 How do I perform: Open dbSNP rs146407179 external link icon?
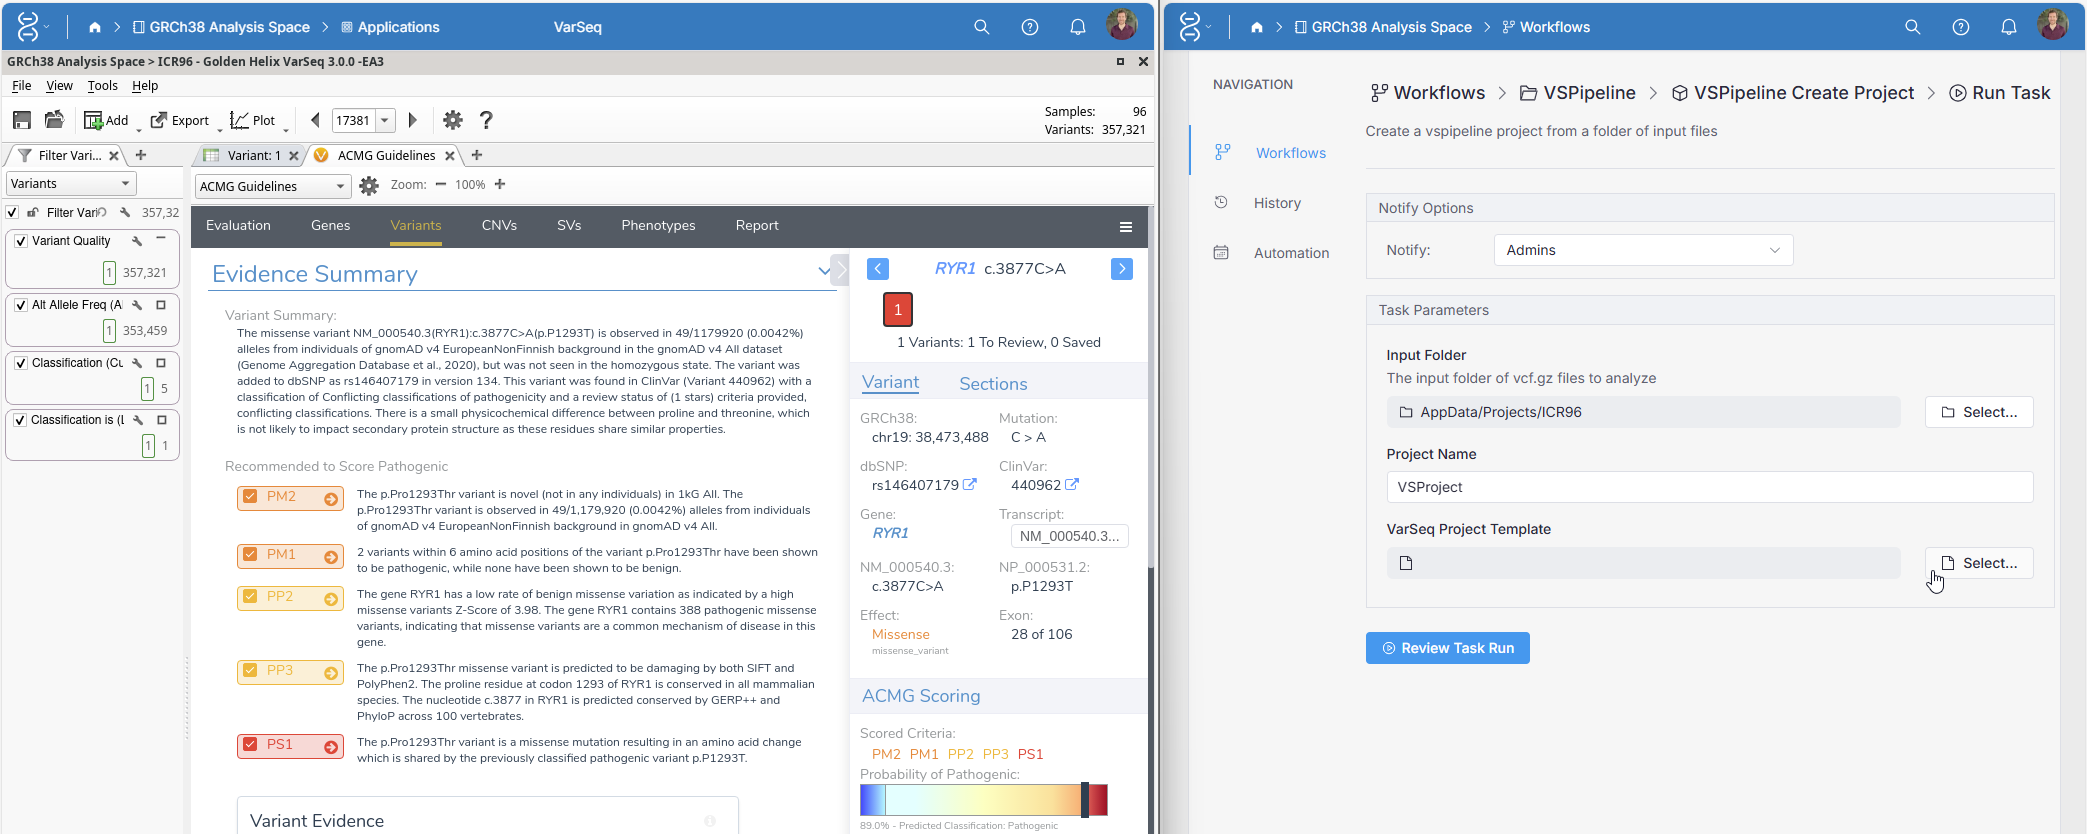[x=969, y=484]
